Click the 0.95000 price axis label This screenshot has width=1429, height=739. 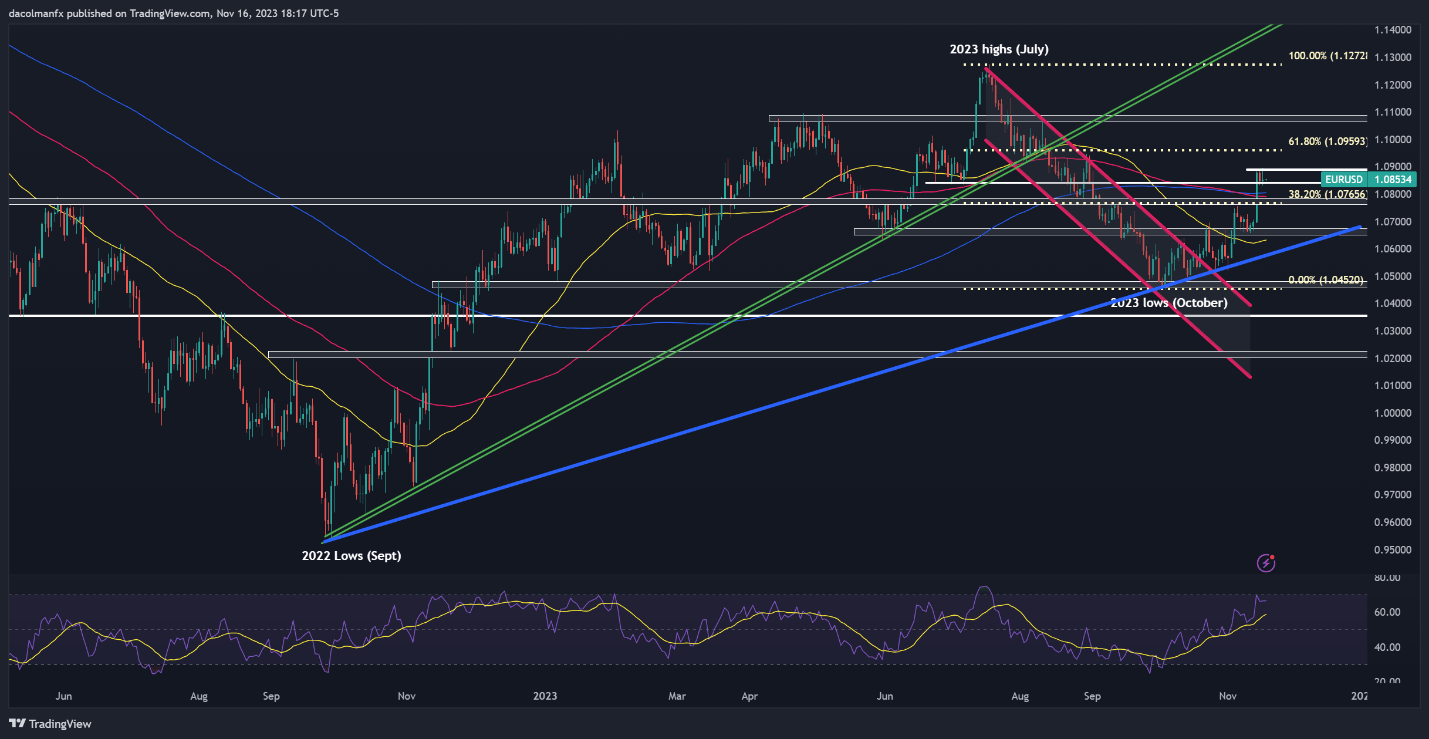click(1392, 549)
